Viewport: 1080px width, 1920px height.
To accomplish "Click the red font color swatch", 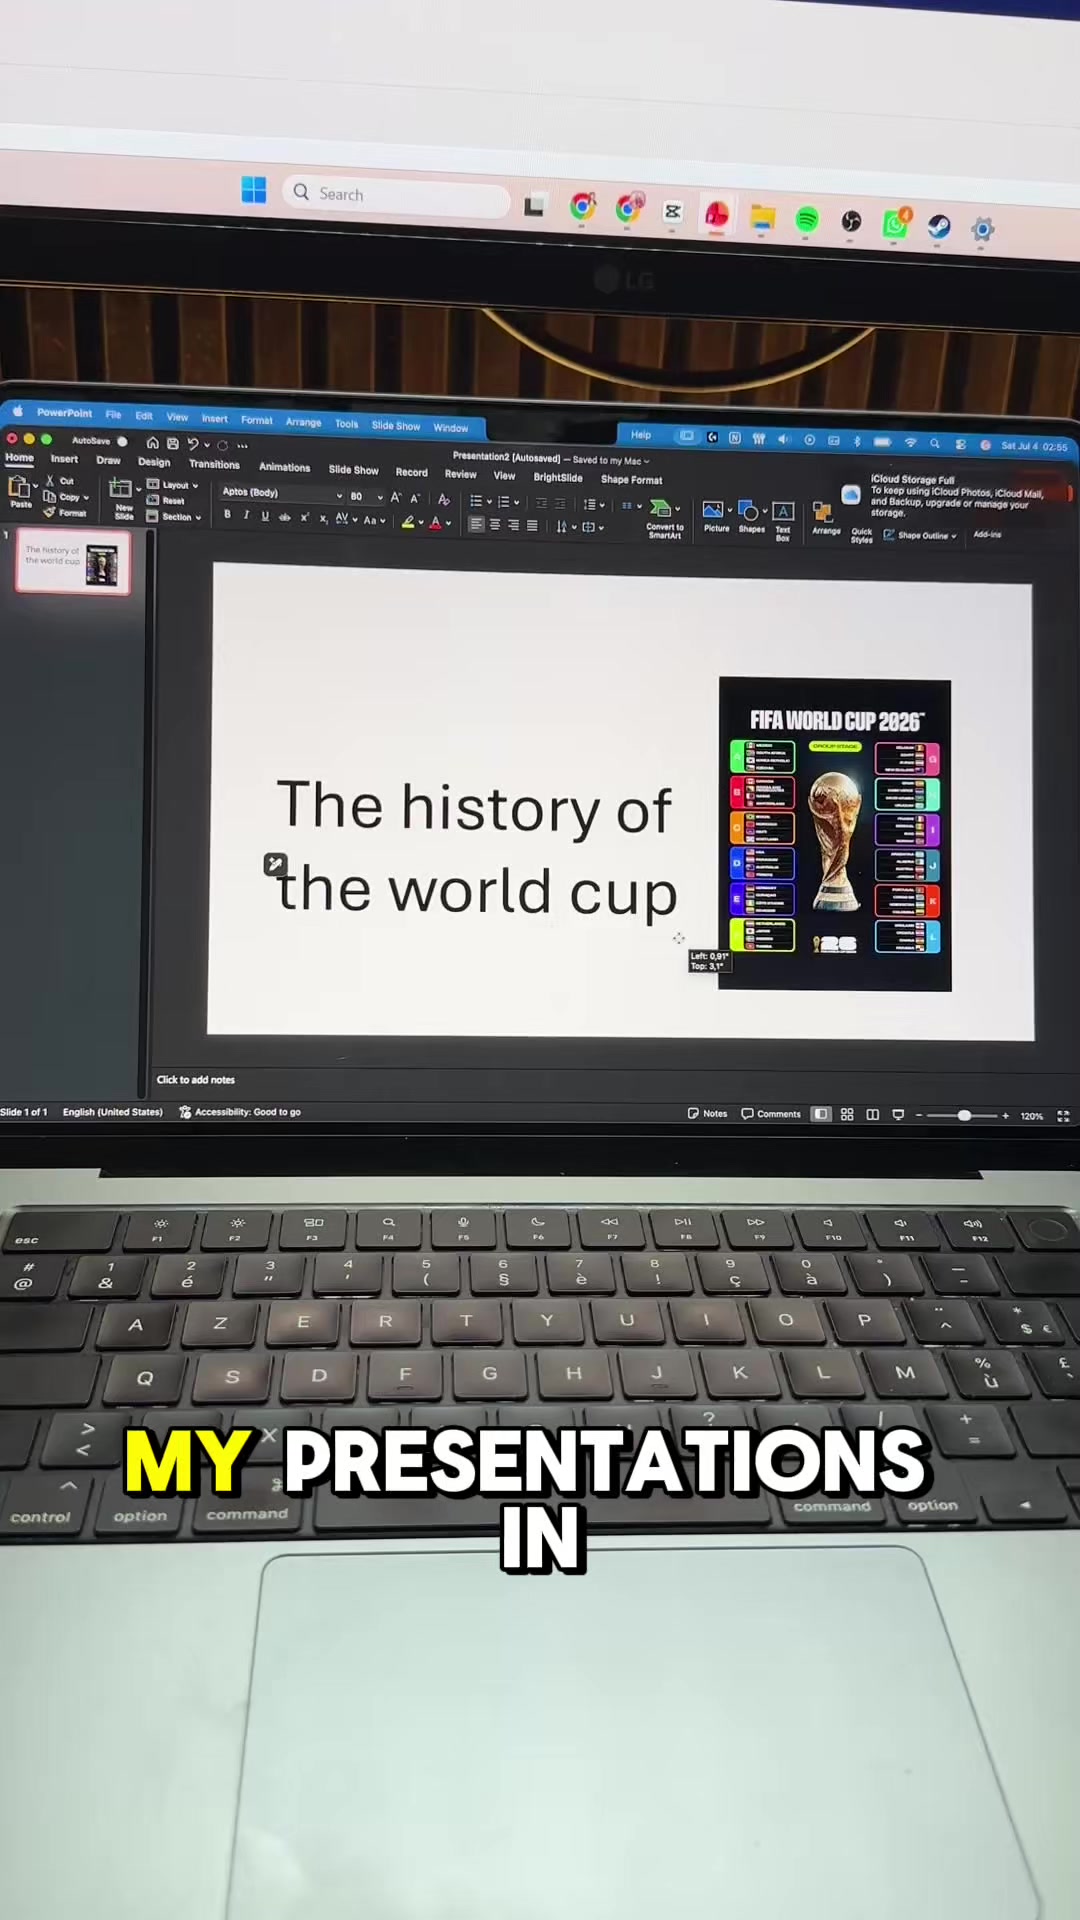I will coord(435,523).
